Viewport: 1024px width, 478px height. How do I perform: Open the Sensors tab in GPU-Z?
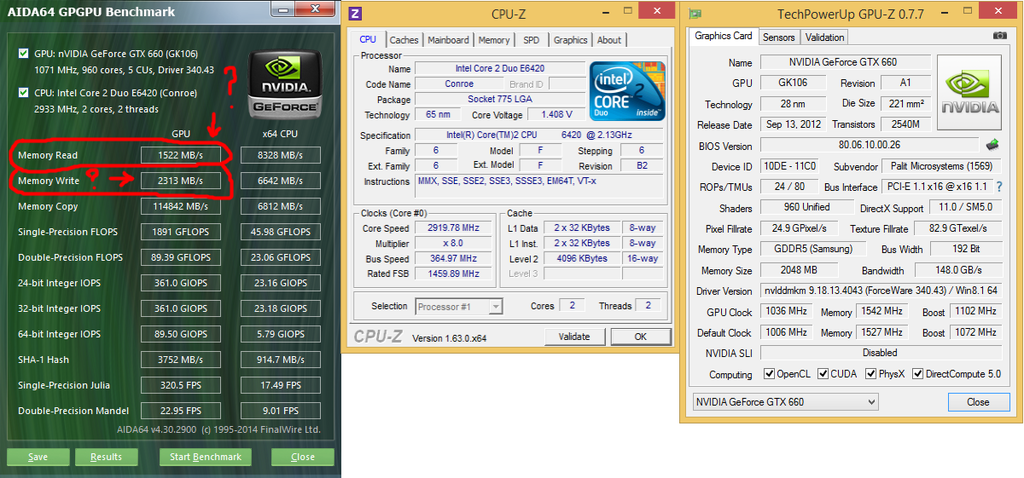click(x=778, y=37)
